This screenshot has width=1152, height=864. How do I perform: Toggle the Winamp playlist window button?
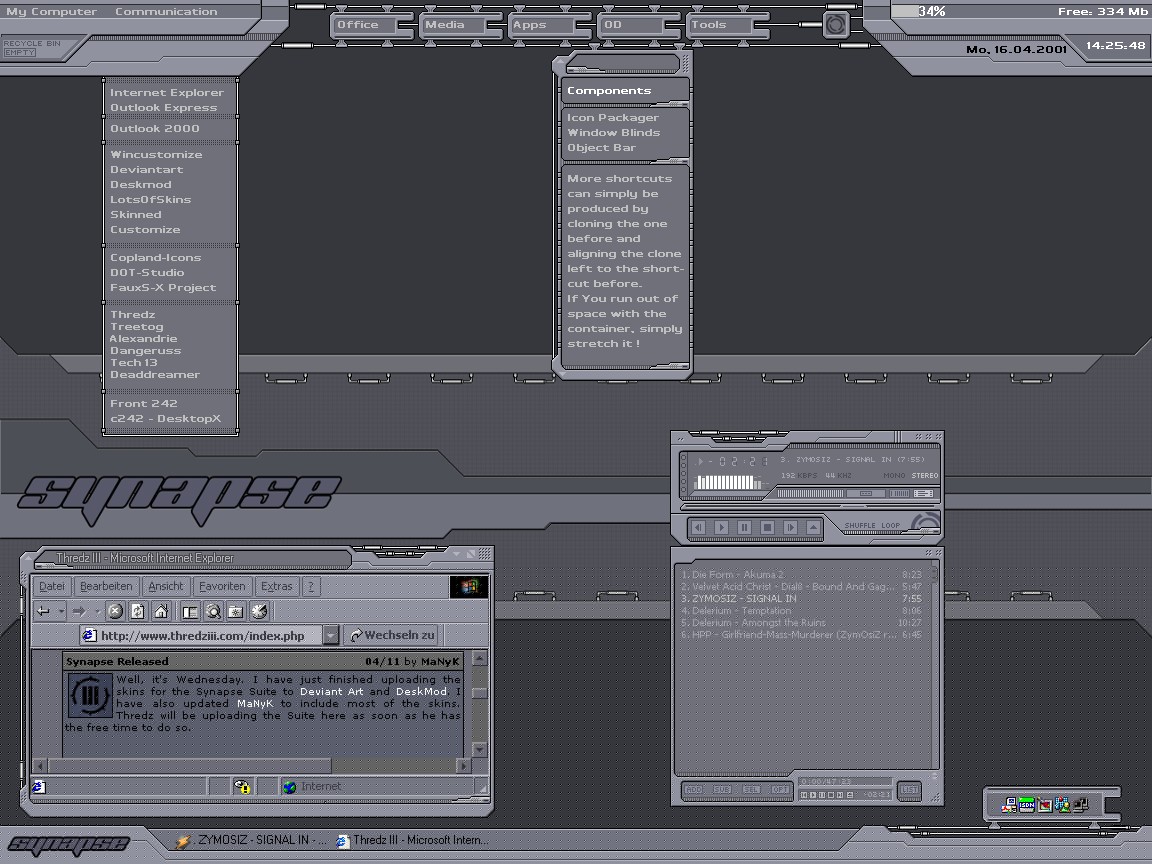click(x=924, y=494)
